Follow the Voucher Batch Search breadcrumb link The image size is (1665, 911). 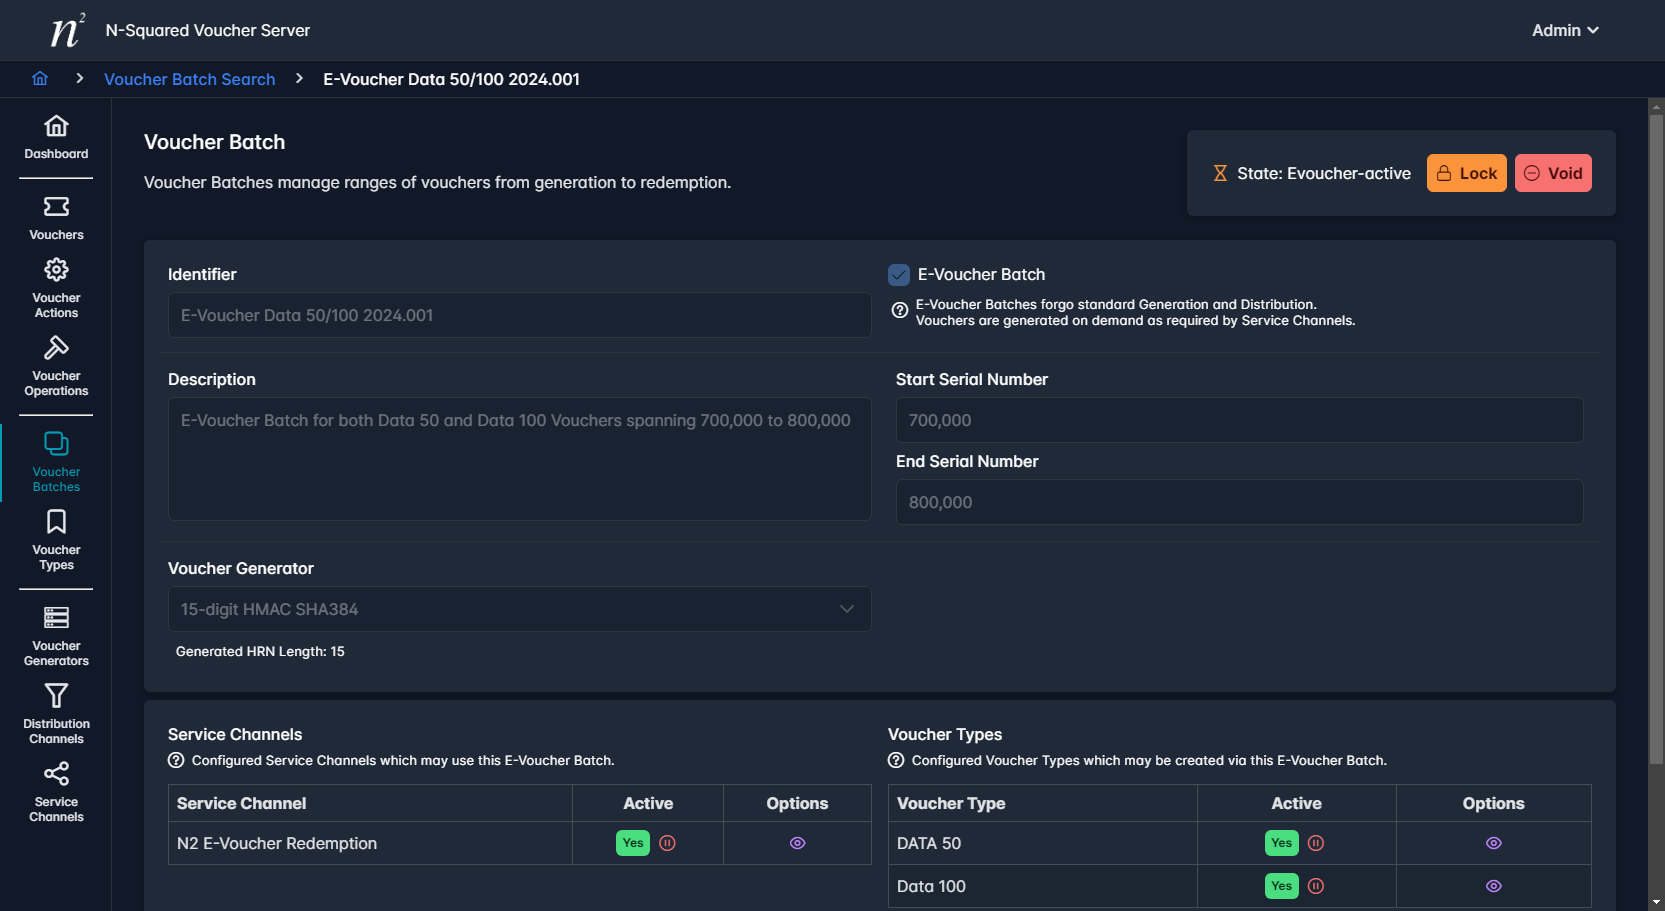point(189,79)
